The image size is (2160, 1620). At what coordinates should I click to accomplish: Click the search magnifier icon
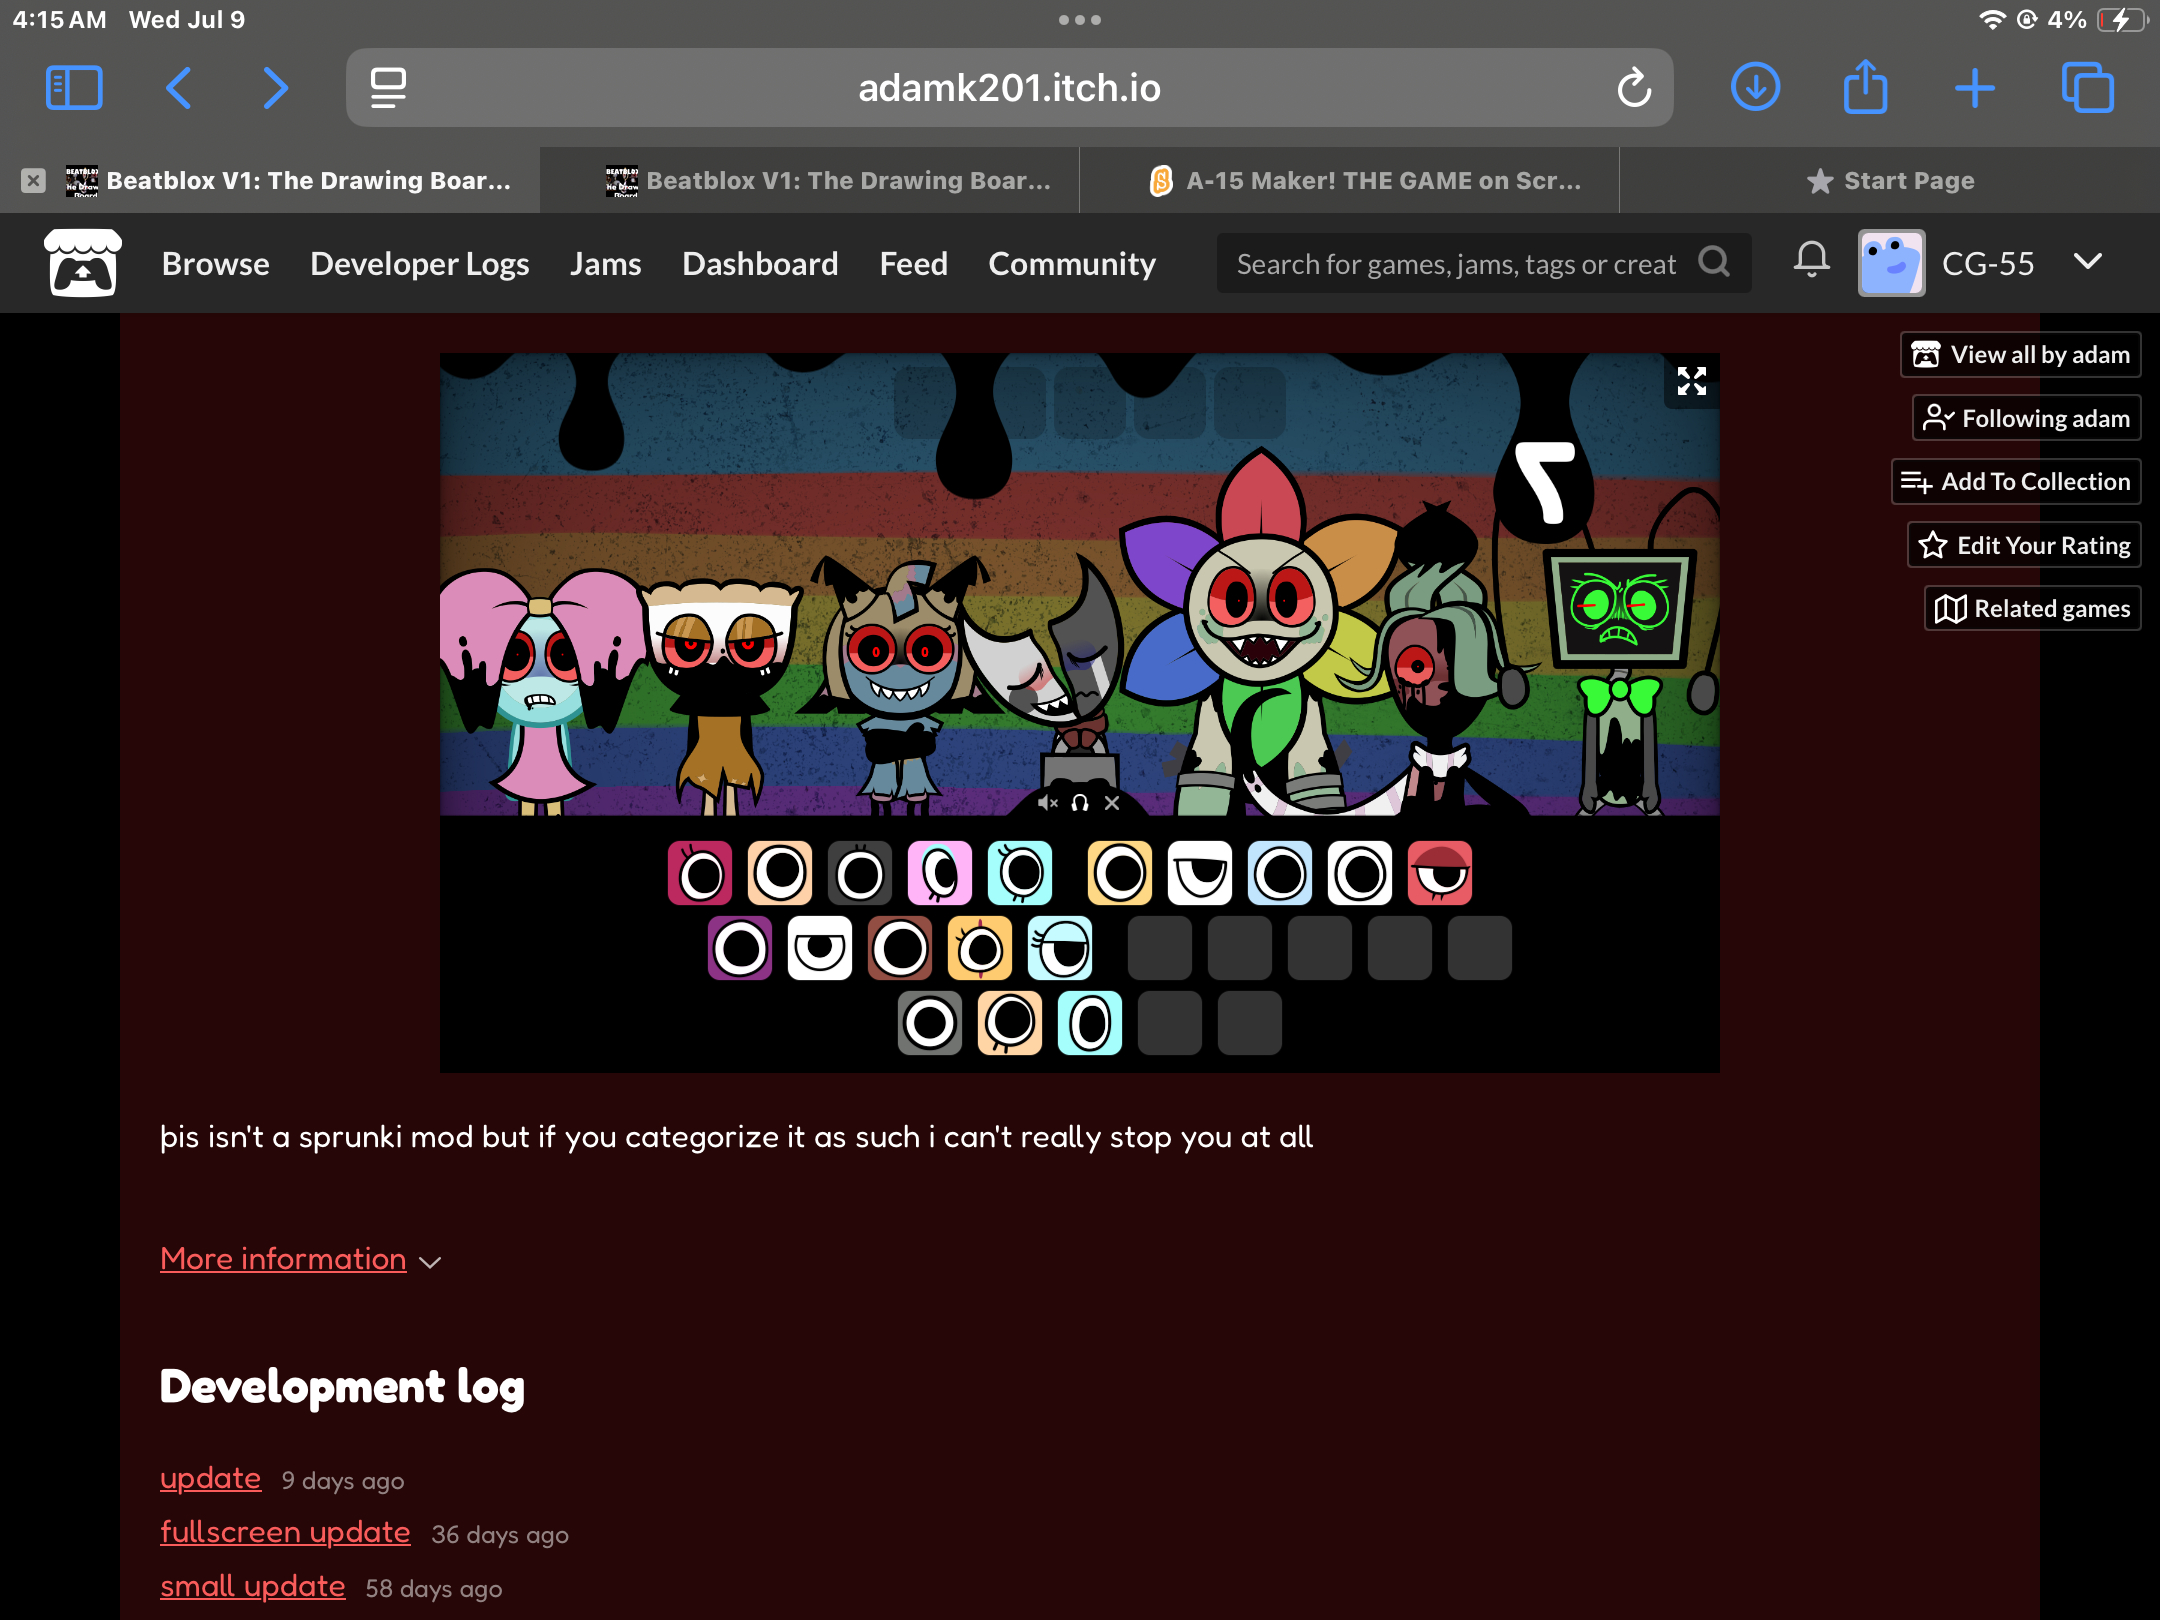(1714, 263)
